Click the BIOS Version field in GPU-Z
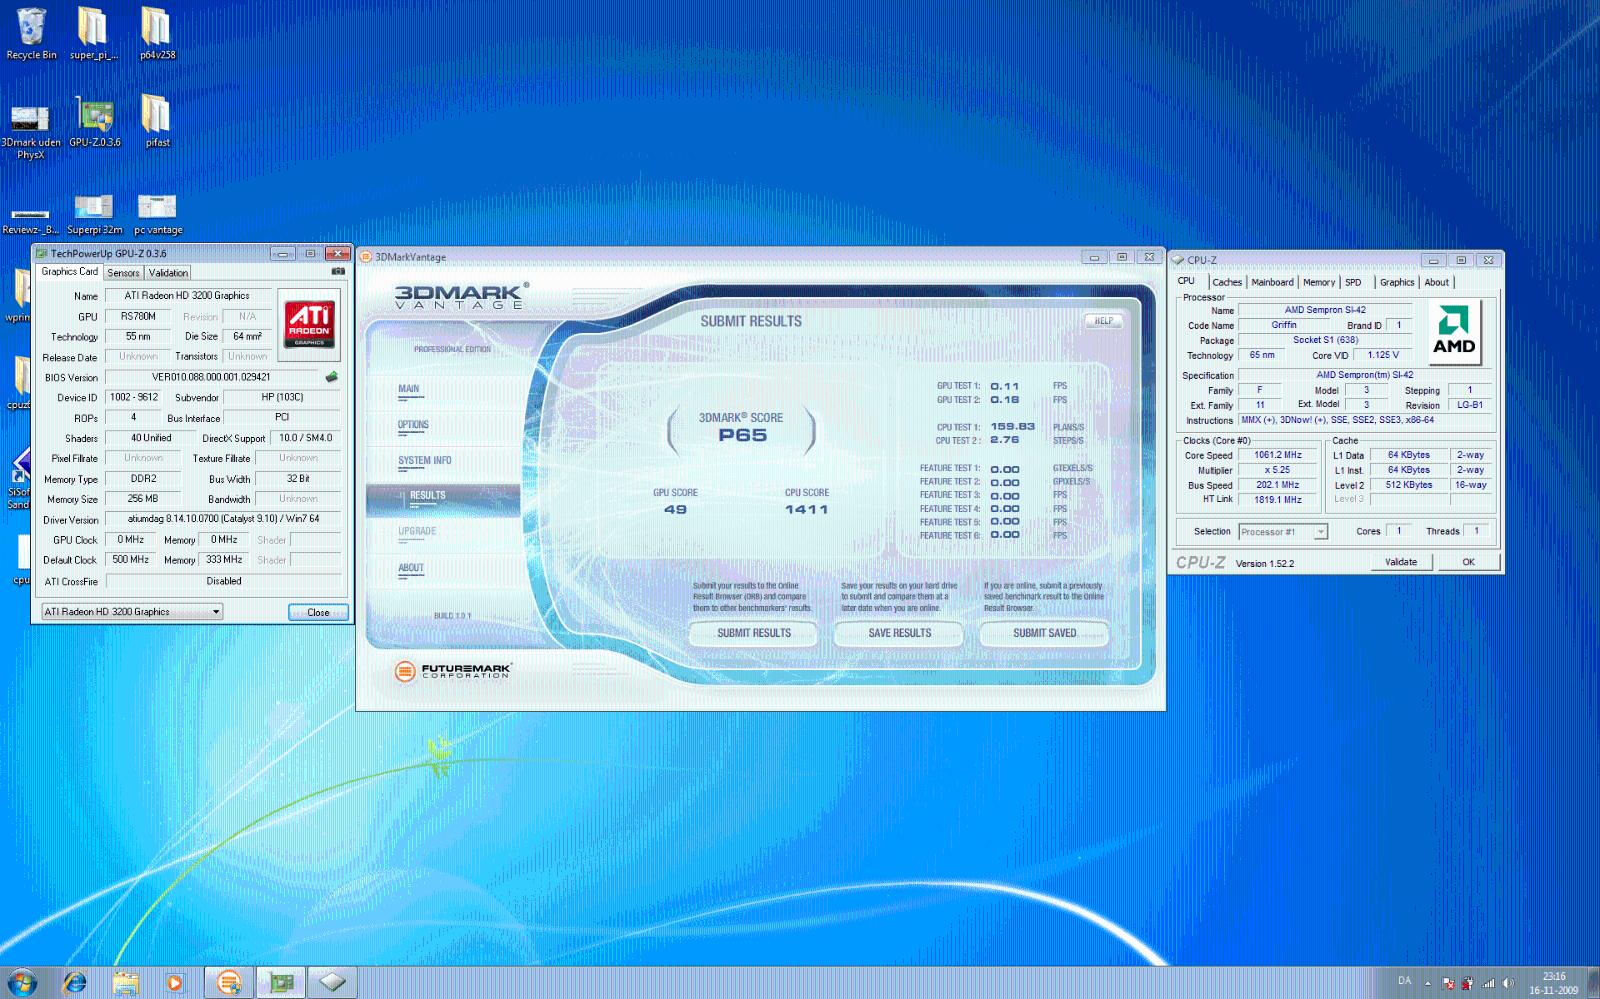The image size is (1600, 999). (x=211, y=377)
